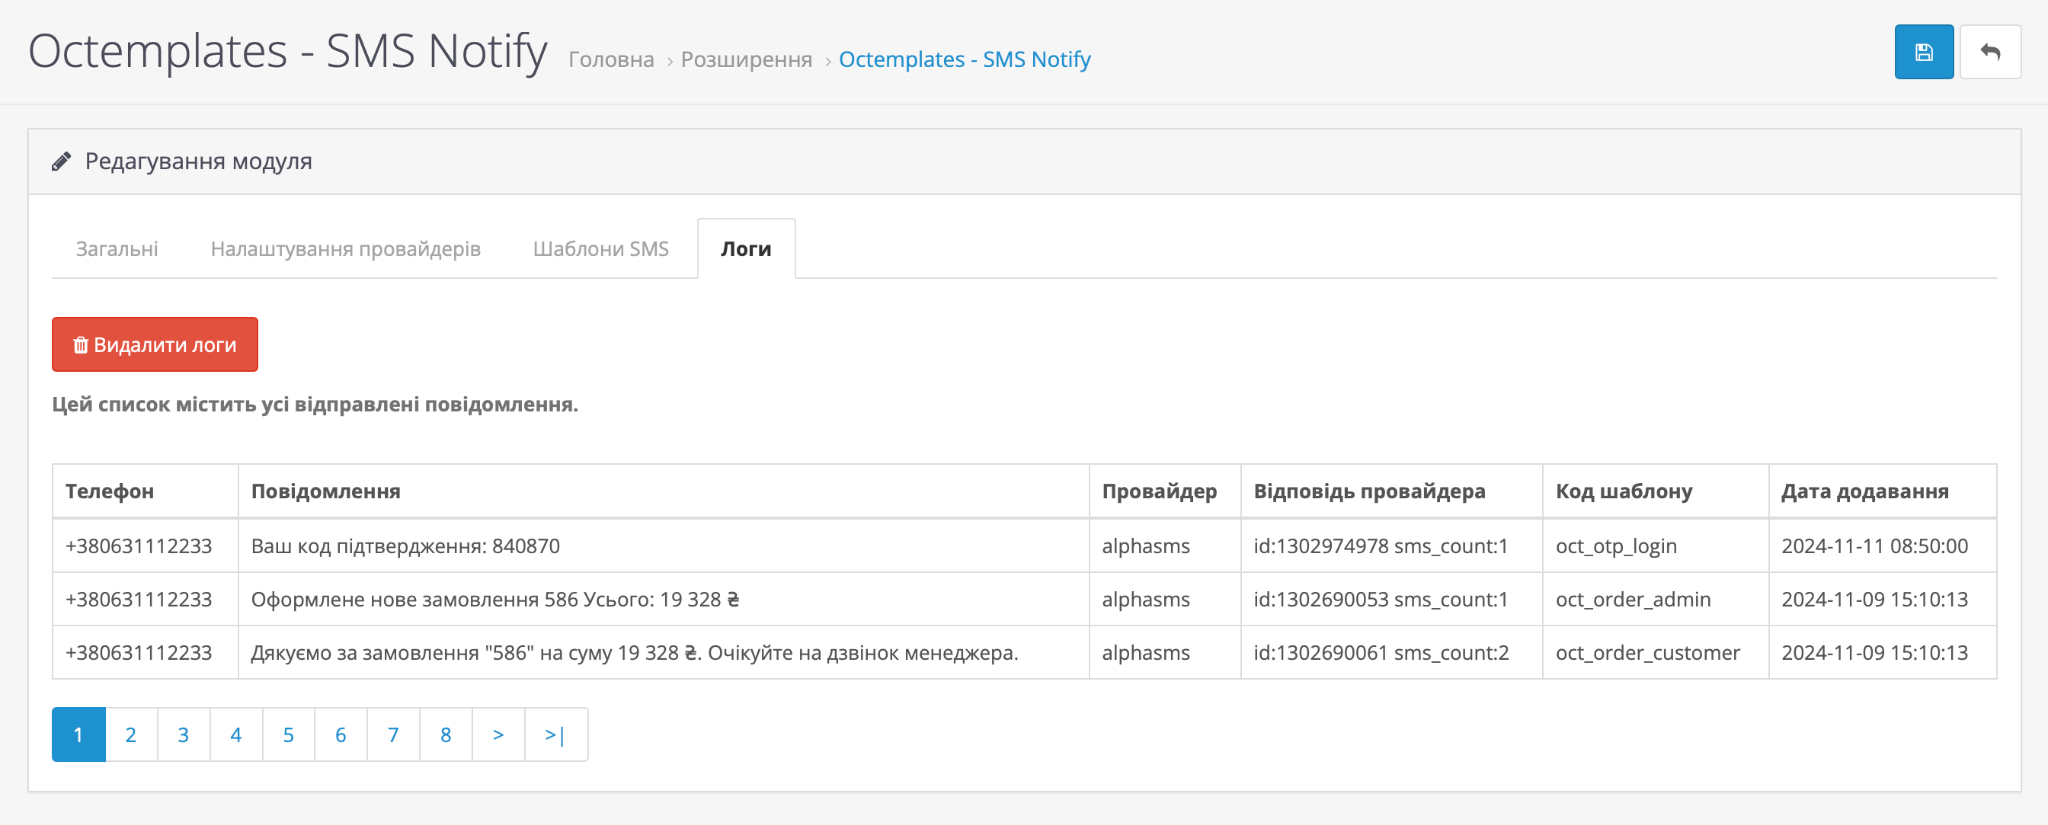Viewport: 2048px width, 825px height.
Task: Click Octemplates - SMS Notify breadcrumb link
Action: coord(964,60)
